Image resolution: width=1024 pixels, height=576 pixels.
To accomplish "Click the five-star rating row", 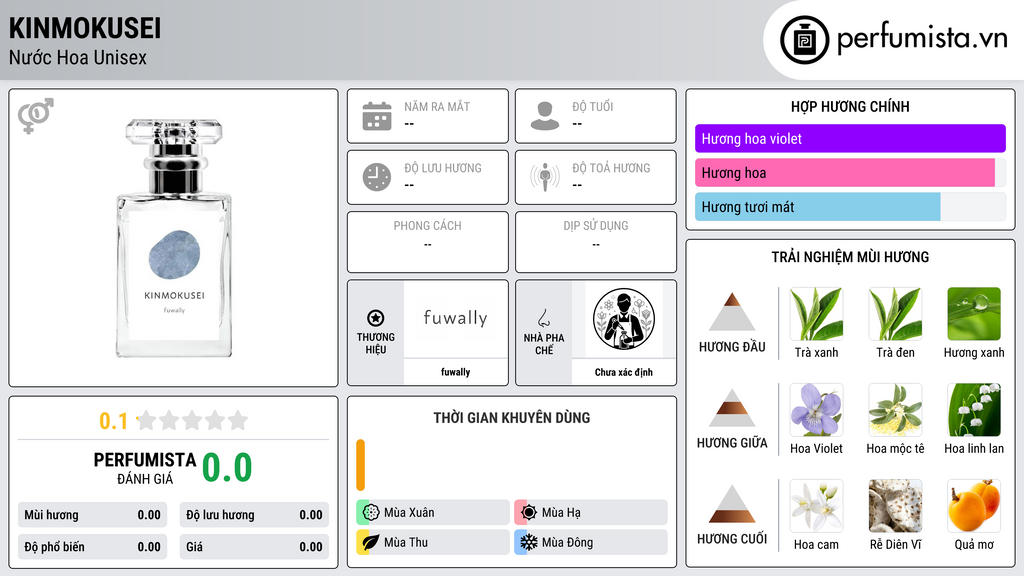I will 192,420.
